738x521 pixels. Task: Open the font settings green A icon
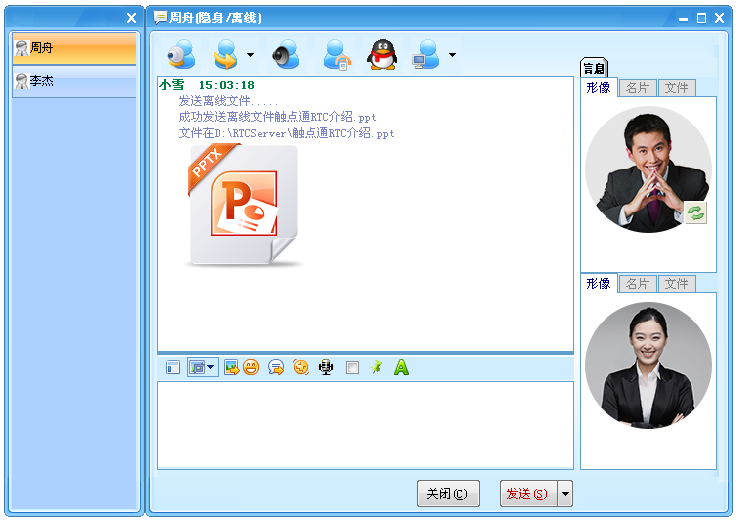[401, 368]
